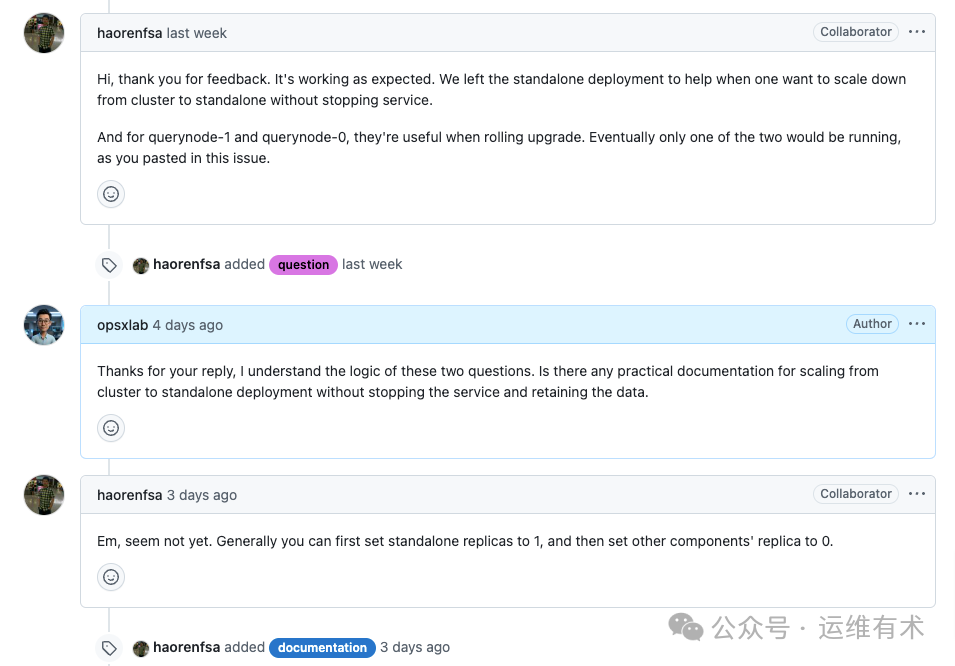955x666 pixels.
Task: Click the '4 days ago' timestamp
Action: tap(188, 324)
